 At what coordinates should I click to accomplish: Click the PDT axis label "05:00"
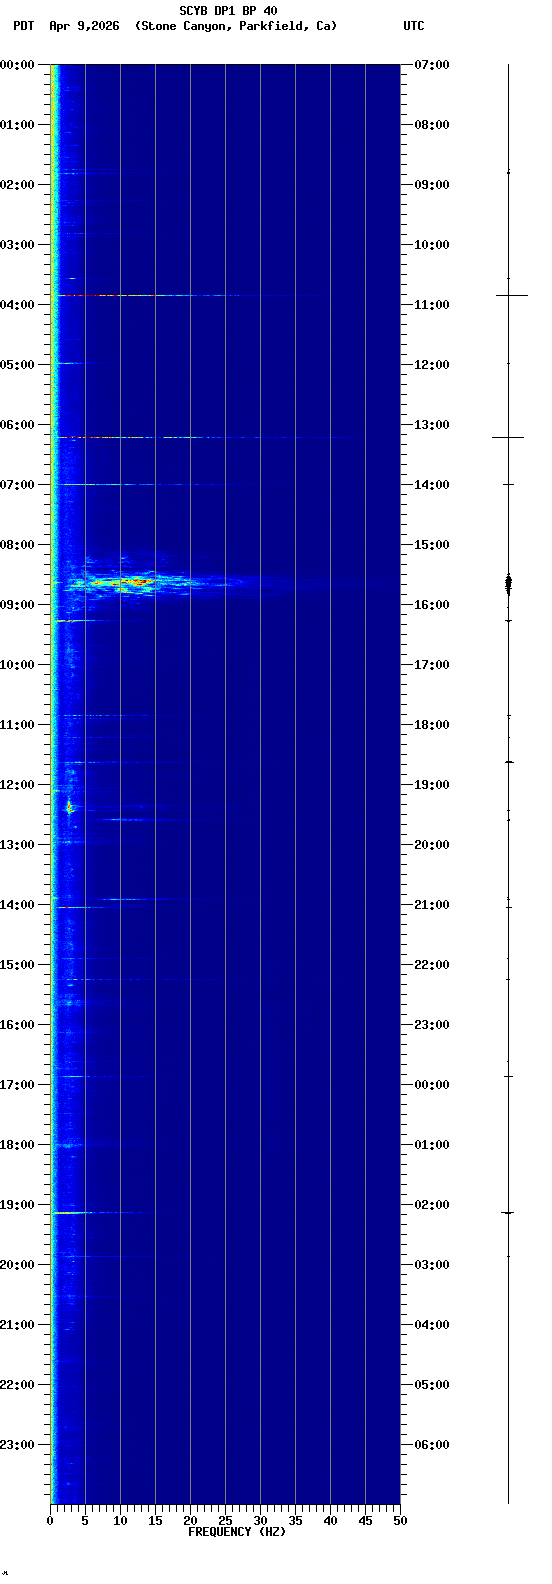pos(19,365)
